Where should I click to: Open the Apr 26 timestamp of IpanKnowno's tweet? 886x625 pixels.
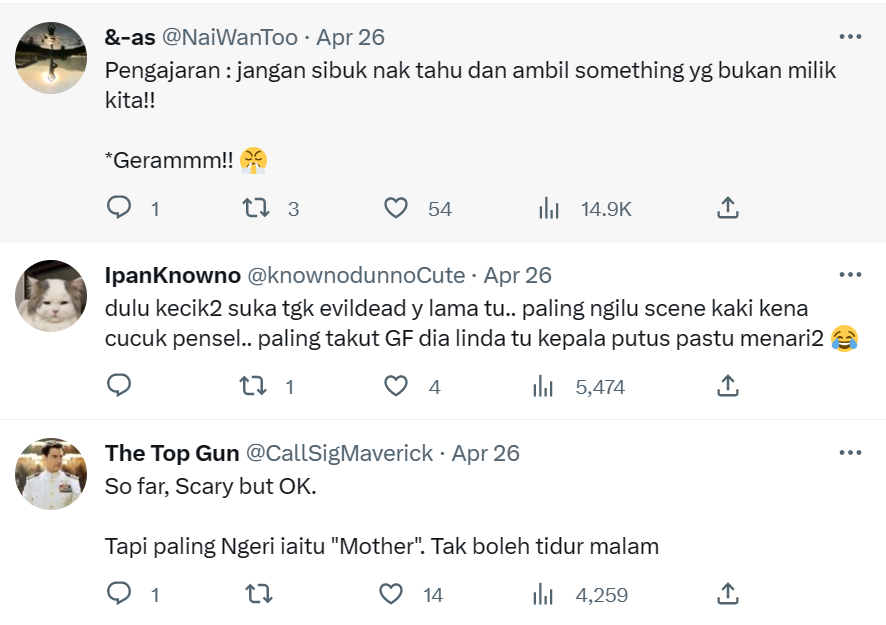coord(518,275)
